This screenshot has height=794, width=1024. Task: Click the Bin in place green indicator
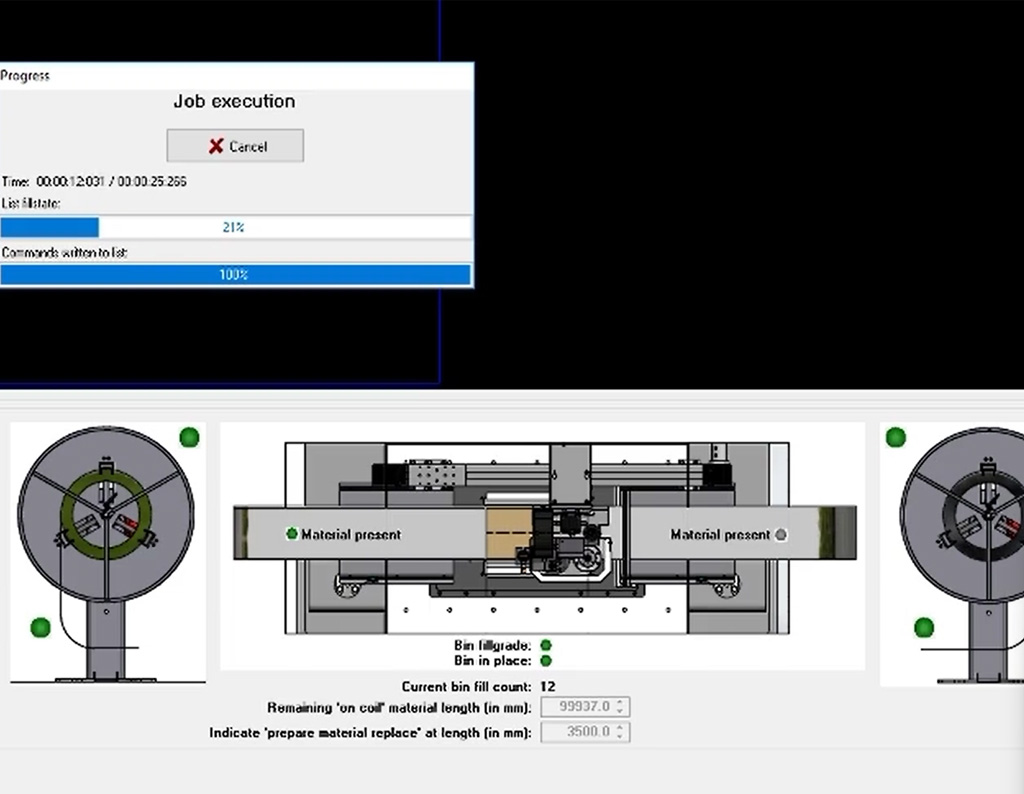tap(546, 661)
